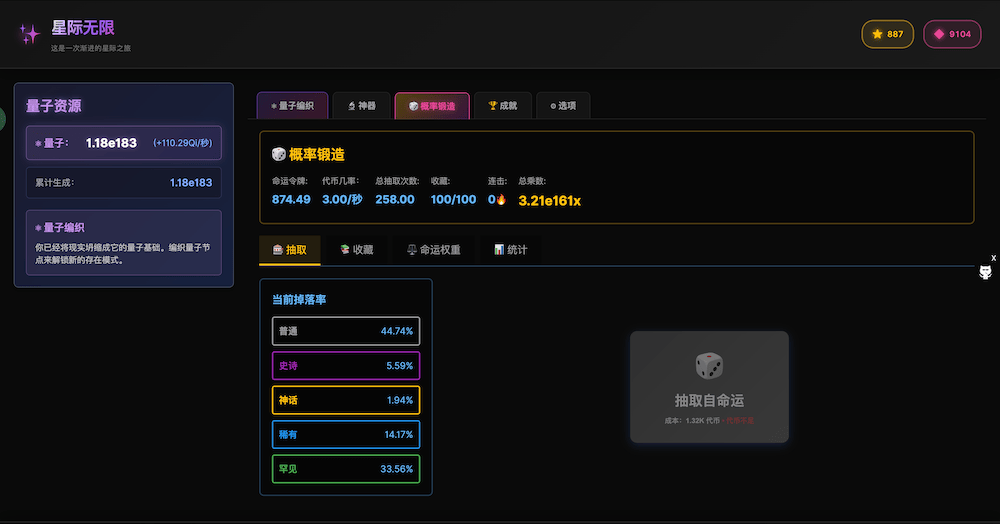View the 统计 statistics sub-tab

(x=510, y=250)
